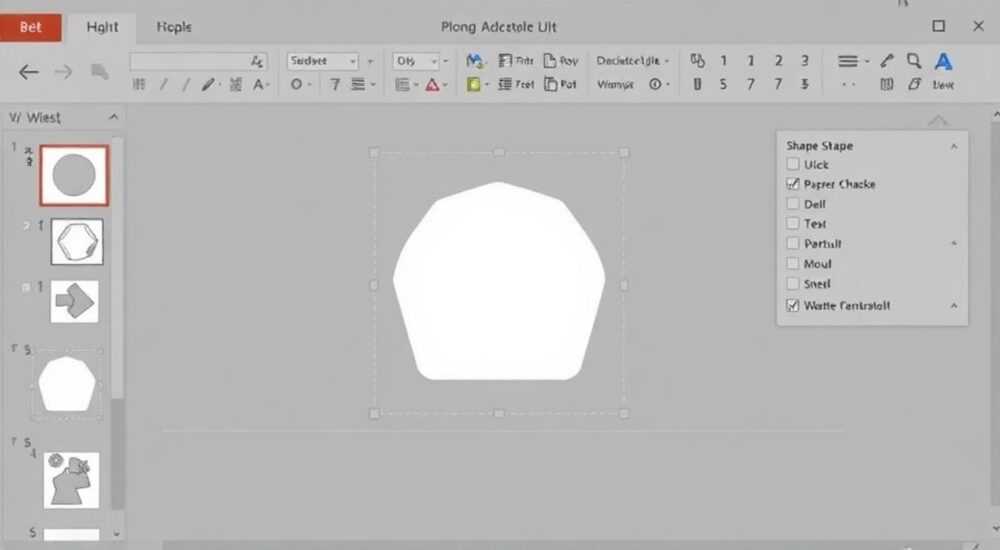Uncheck the Paprer Chacke checkbox
Screen dimensions: 1000x550
tap(793, 184)
